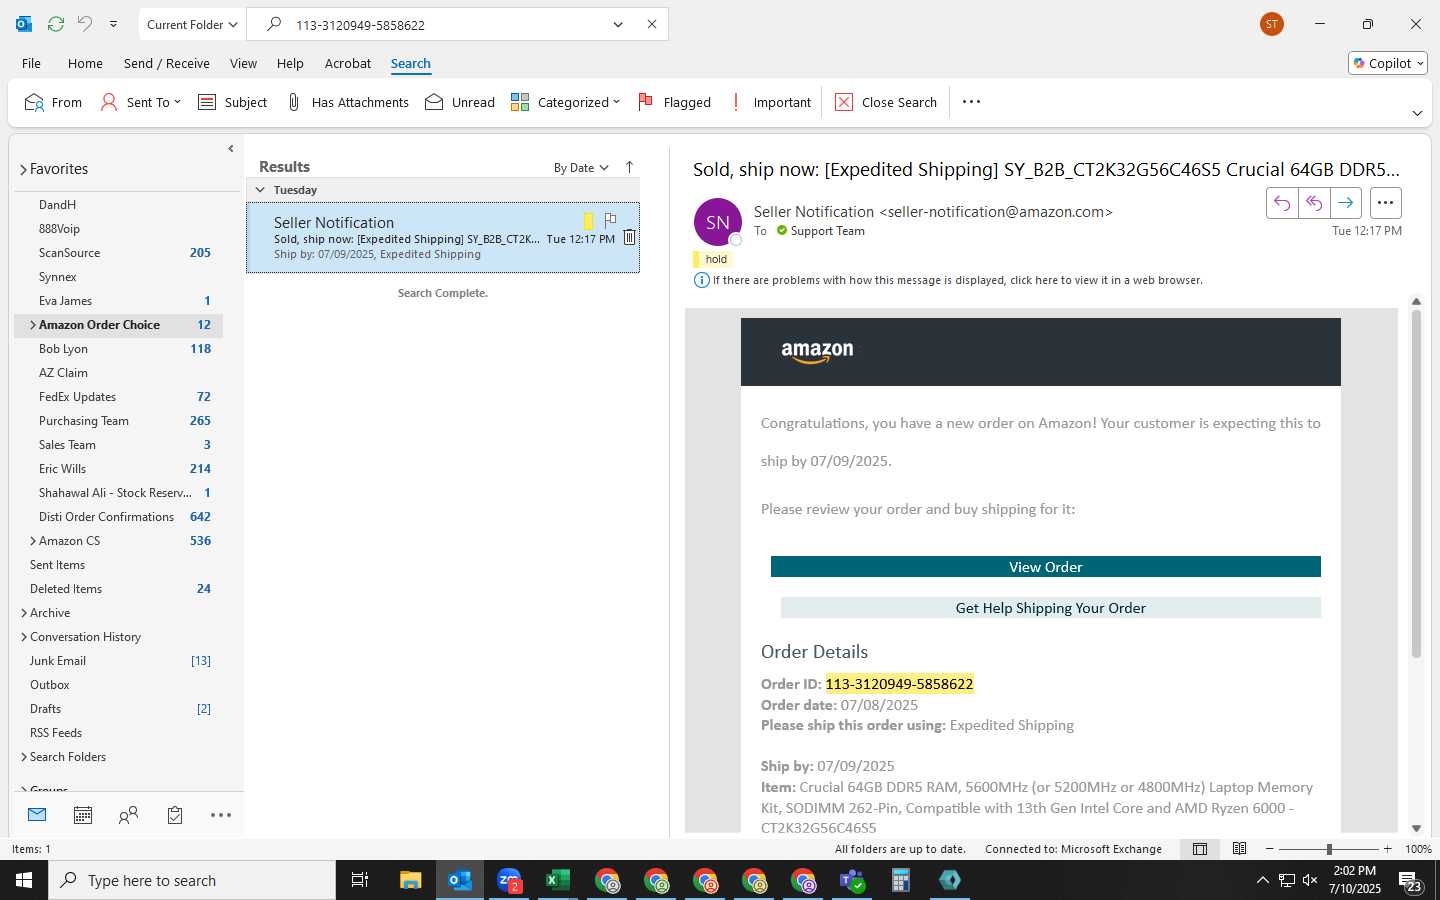
Task: Expand the Amazon Order Choice folder
Action: click(33, 325)
